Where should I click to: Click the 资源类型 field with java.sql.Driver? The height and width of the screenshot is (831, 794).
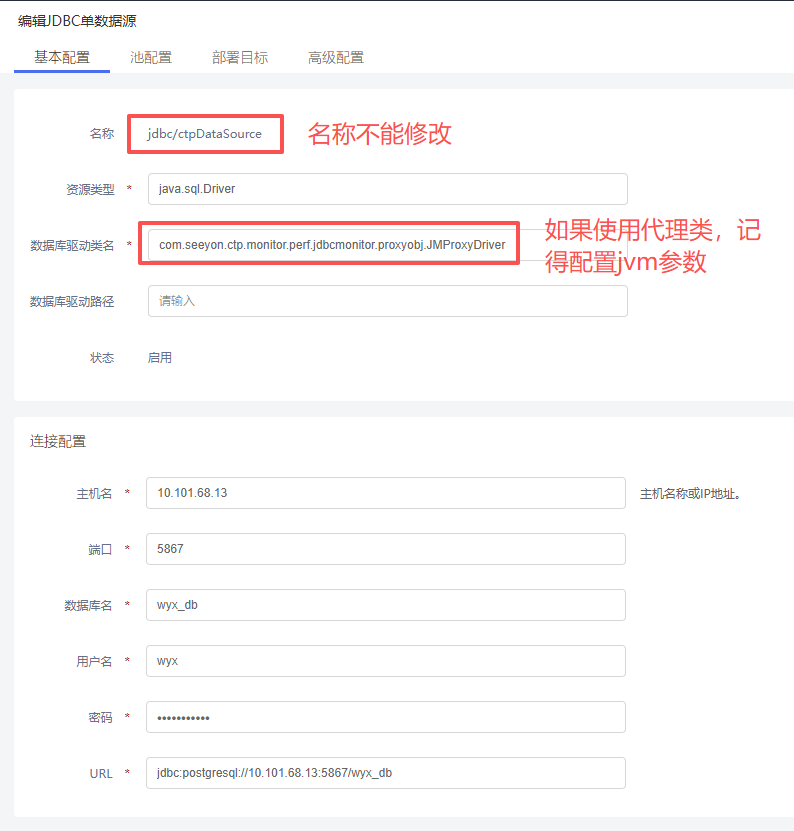pyautogui.click(x=387, y=189)
